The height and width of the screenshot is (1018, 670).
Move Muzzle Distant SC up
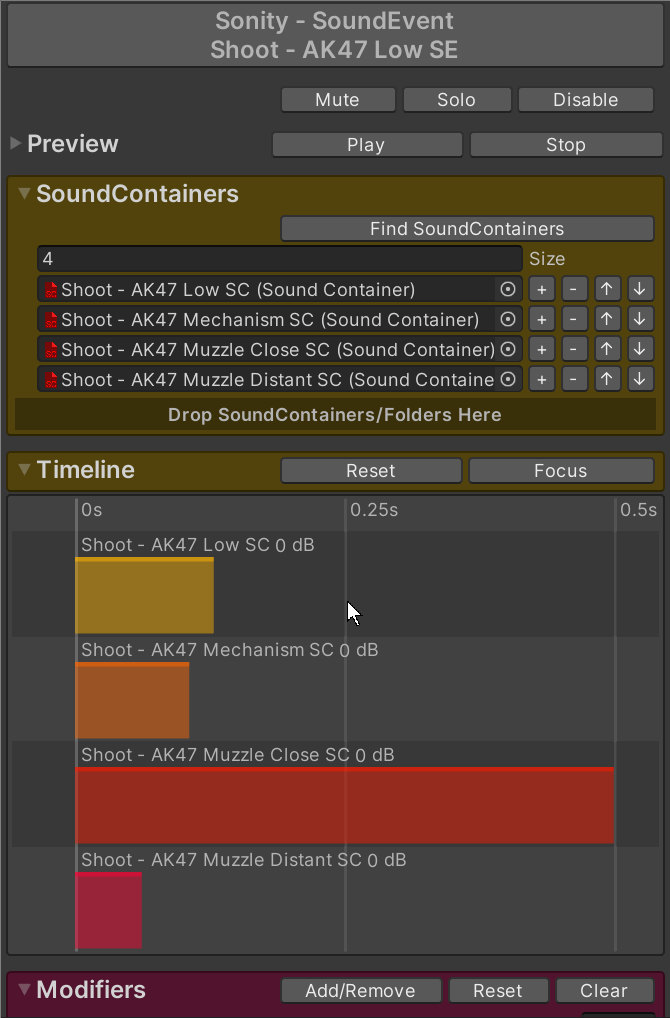tap(607, 379)
